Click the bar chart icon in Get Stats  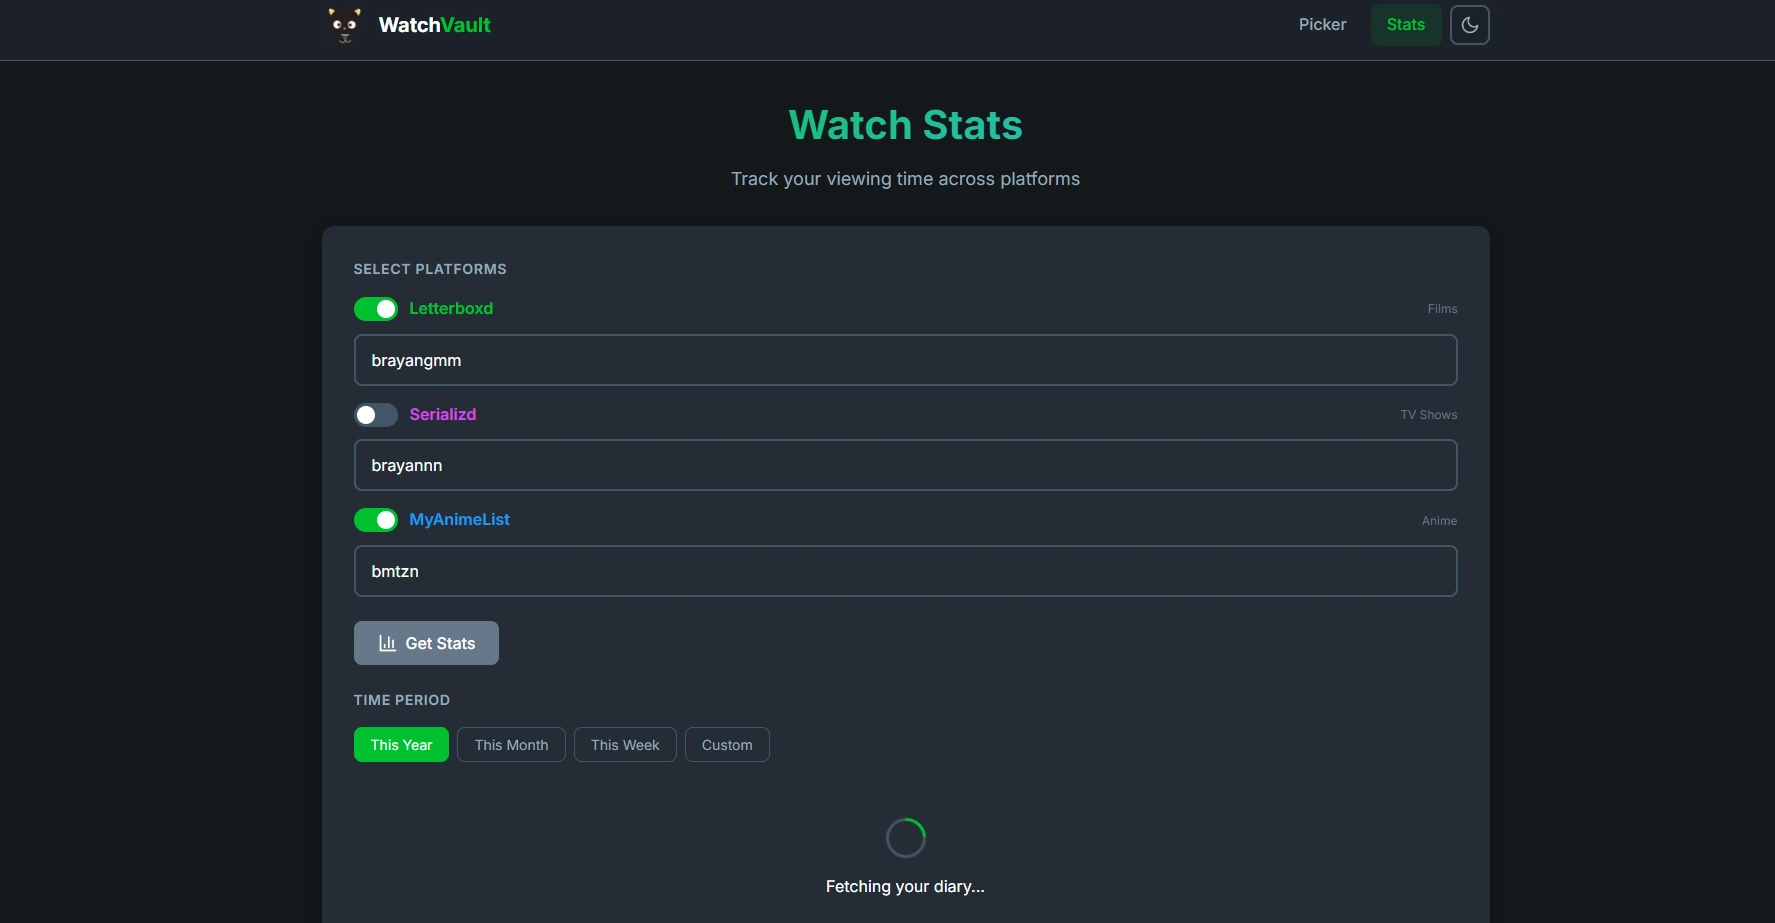tap(387, 643)
